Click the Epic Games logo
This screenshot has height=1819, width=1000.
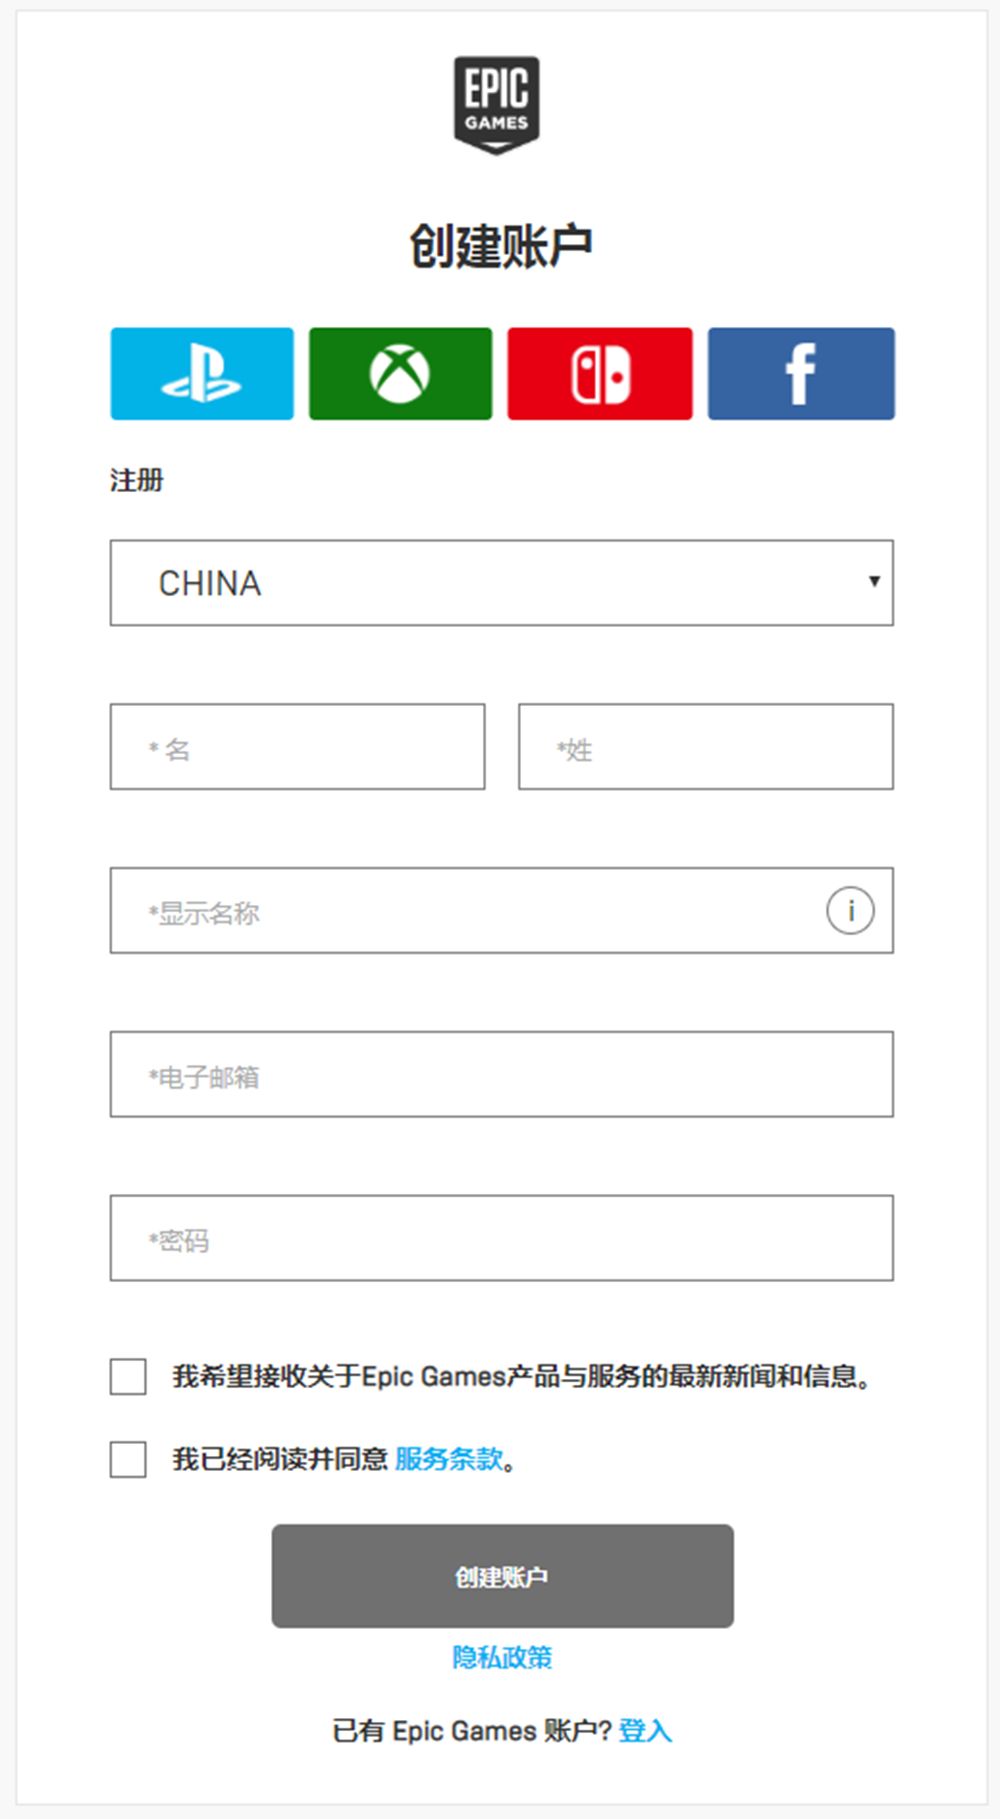coord(497,105)
